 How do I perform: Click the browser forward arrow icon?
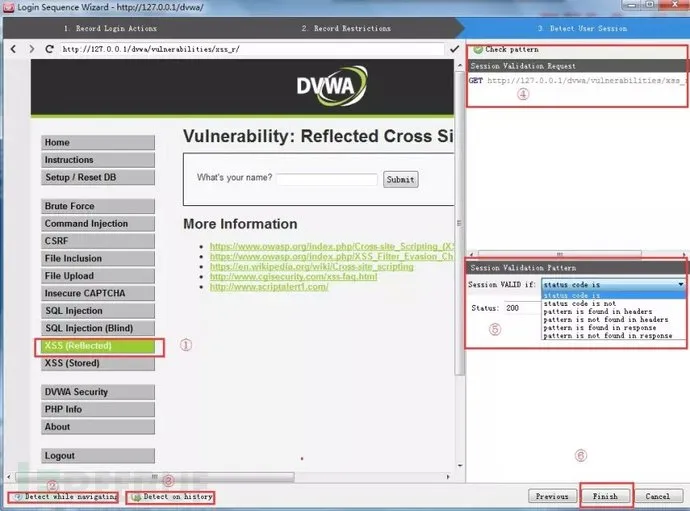click(31, 49)
